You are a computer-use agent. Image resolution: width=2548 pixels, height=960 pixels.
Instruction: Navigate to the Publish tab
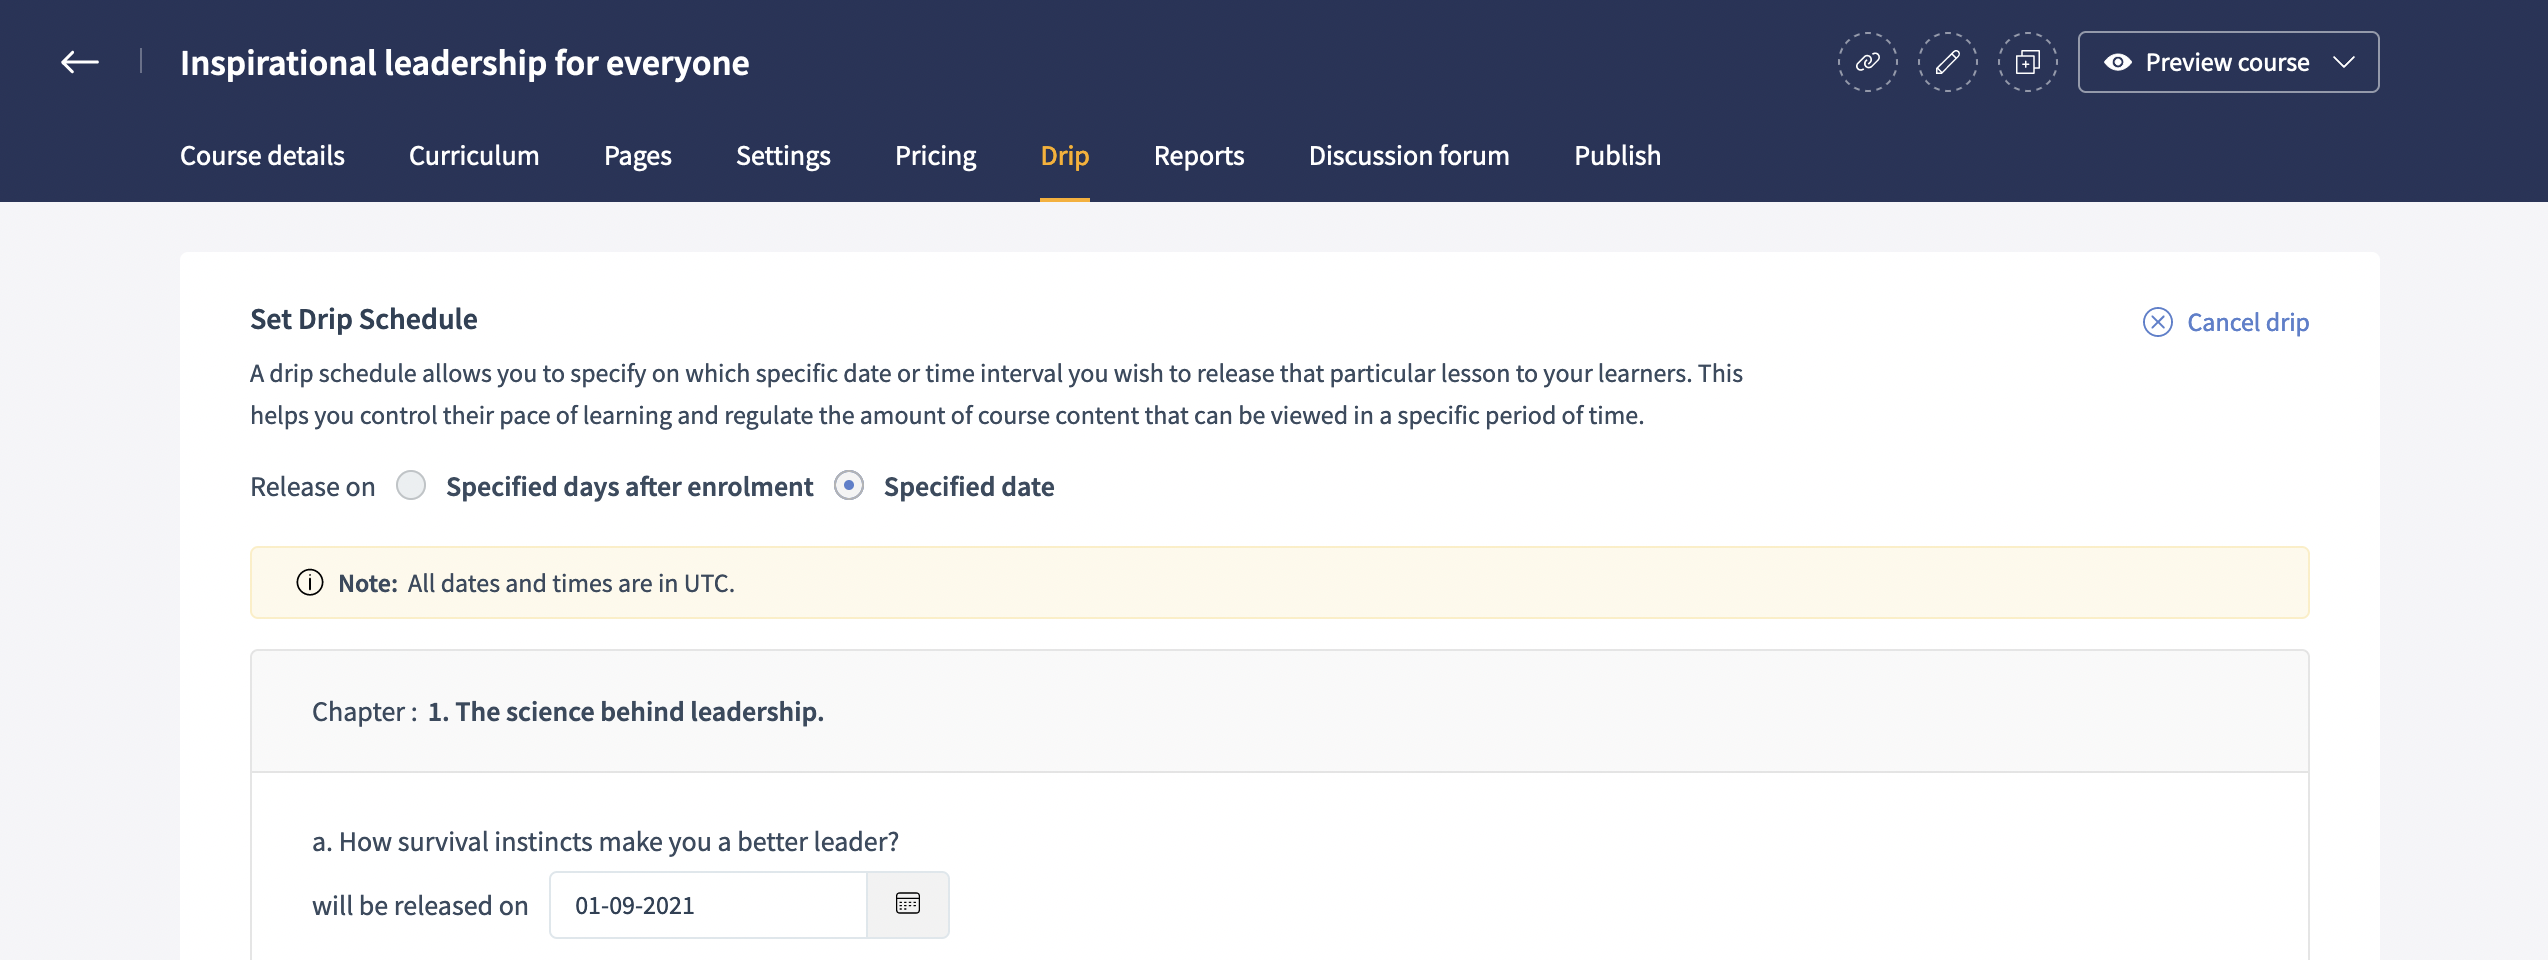pos(1617,156)
